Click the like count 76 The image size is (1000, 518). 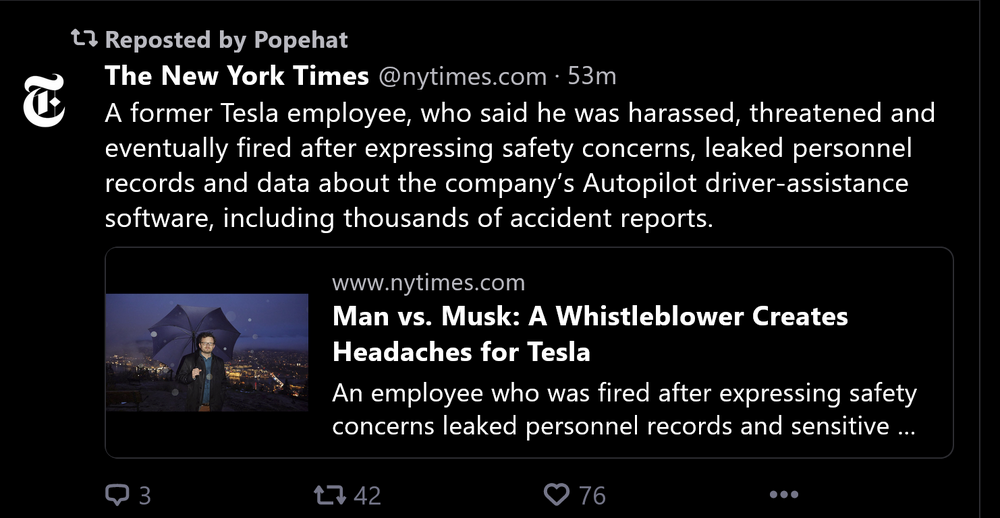pos(592,496)
